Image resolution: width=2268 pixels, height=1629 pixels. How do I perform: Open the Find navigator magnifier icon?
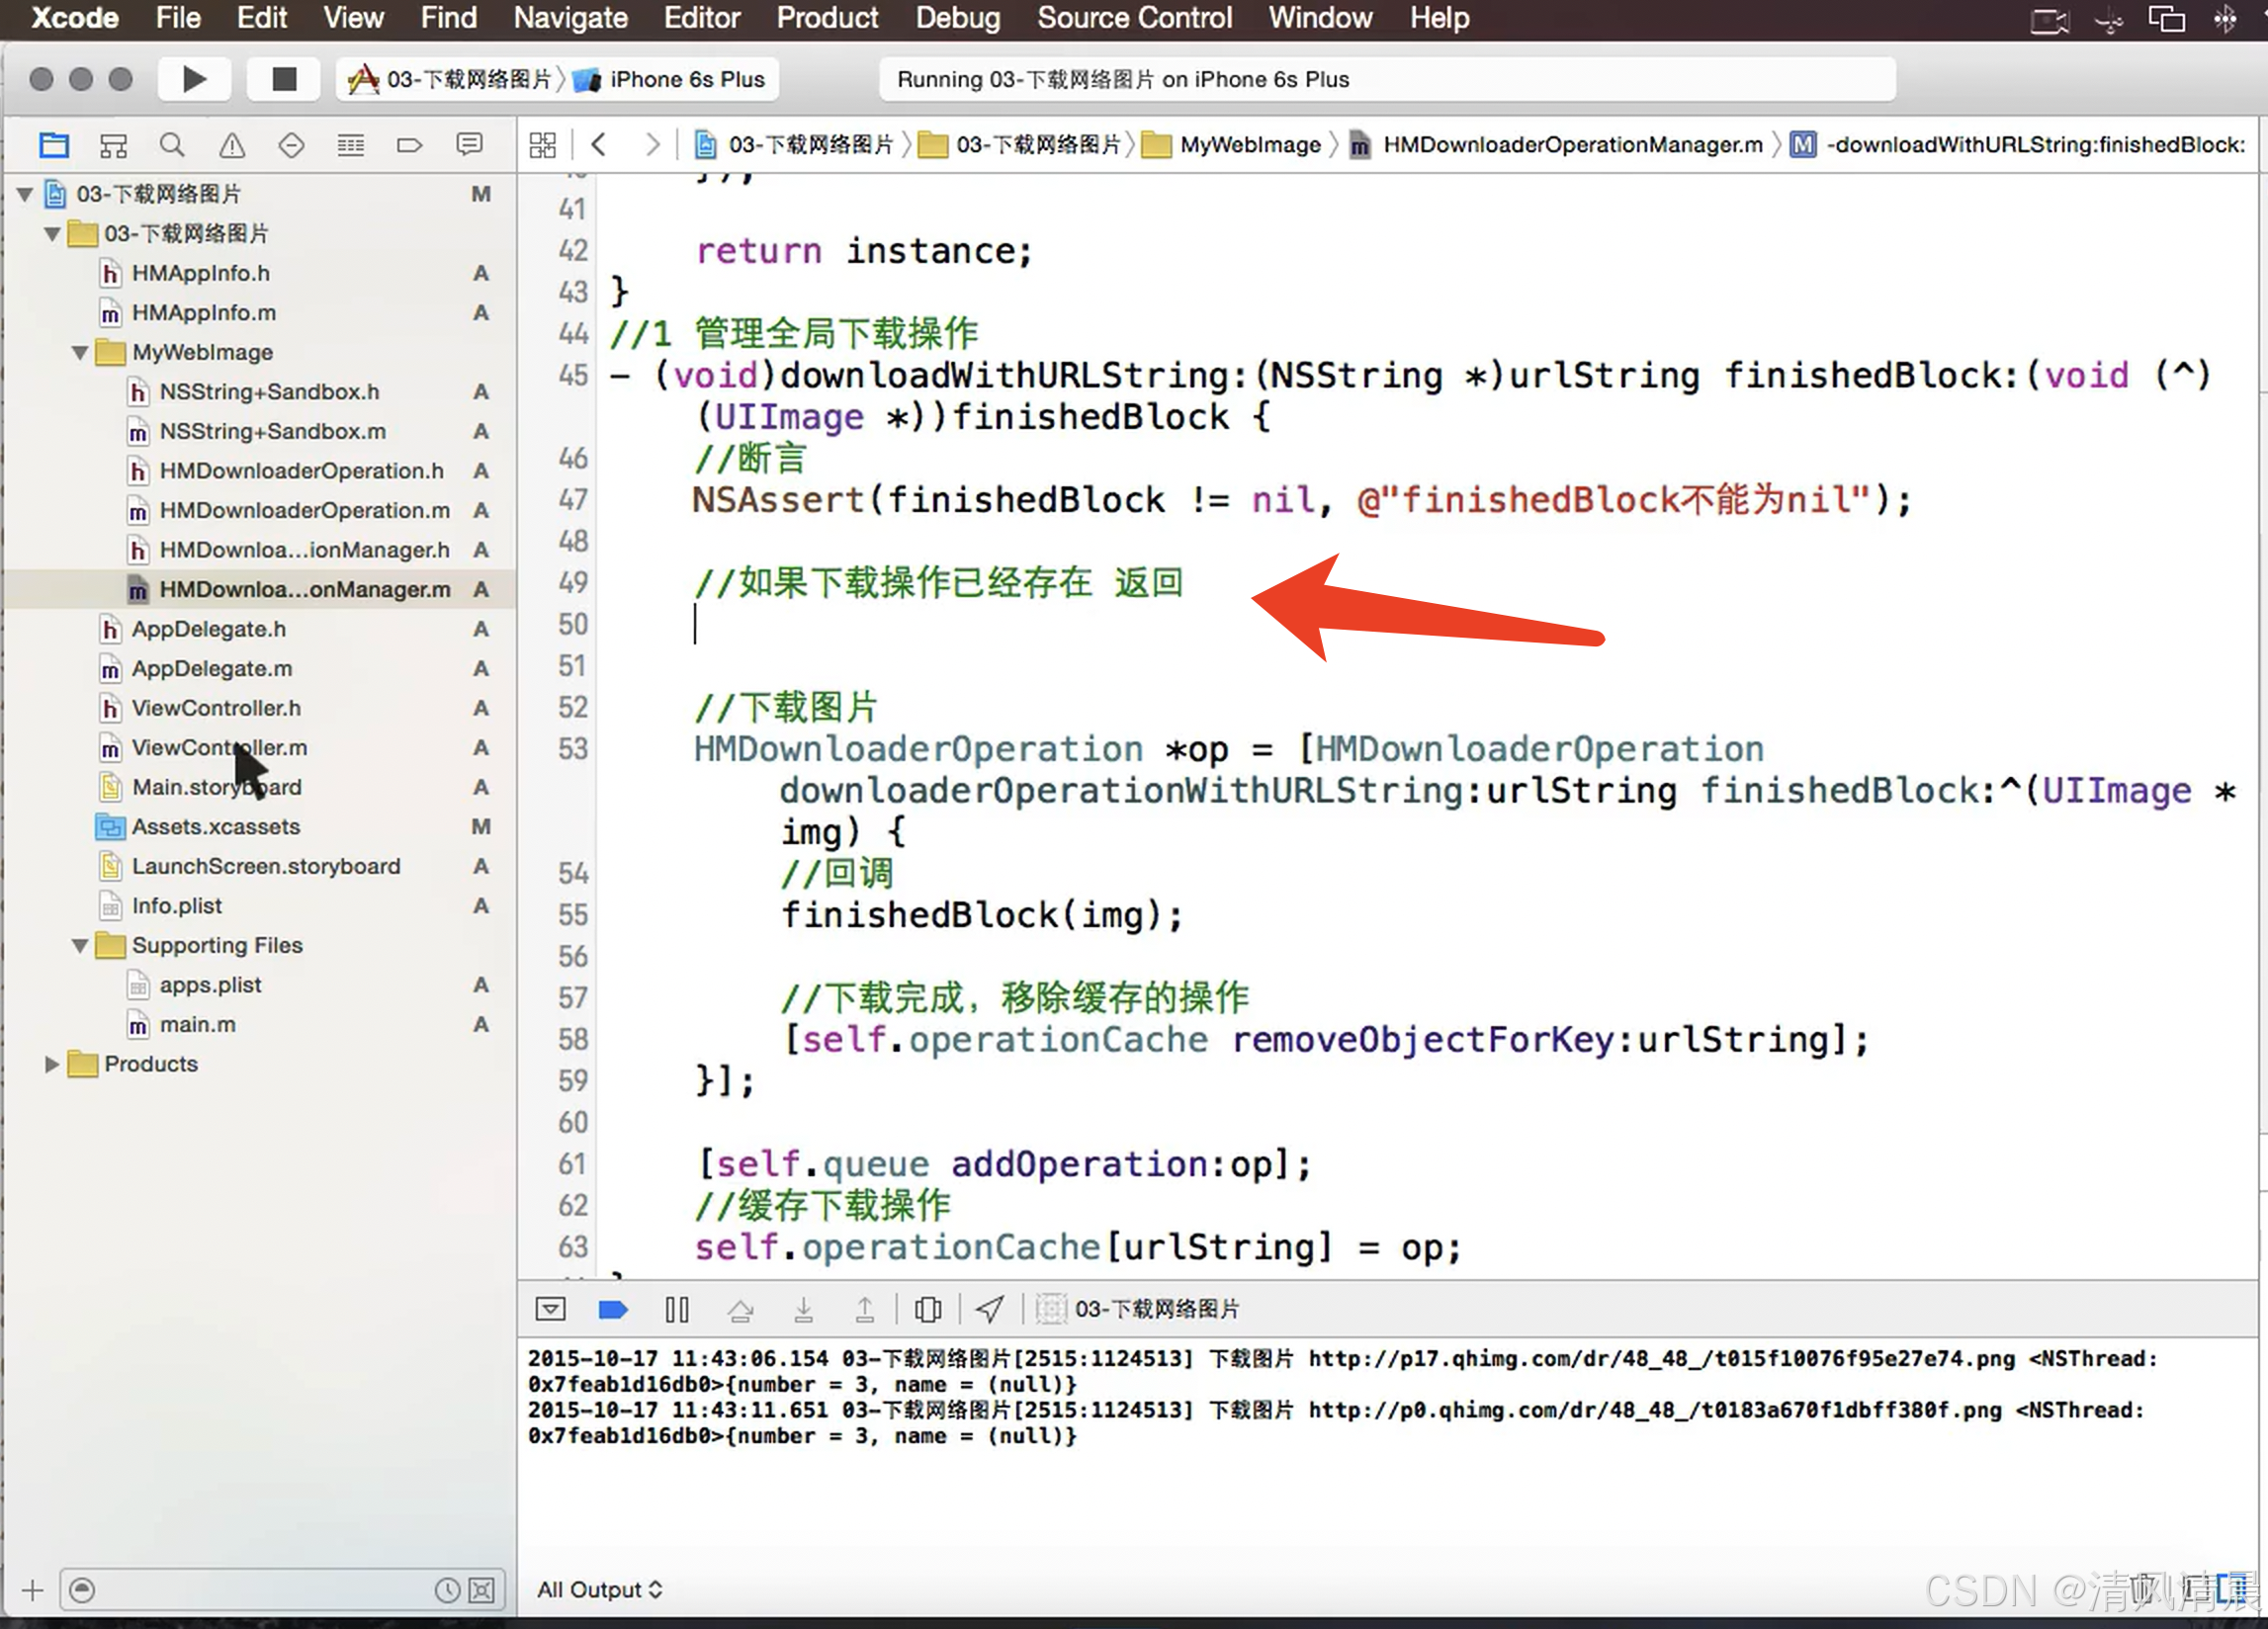(x=172, y=145)
